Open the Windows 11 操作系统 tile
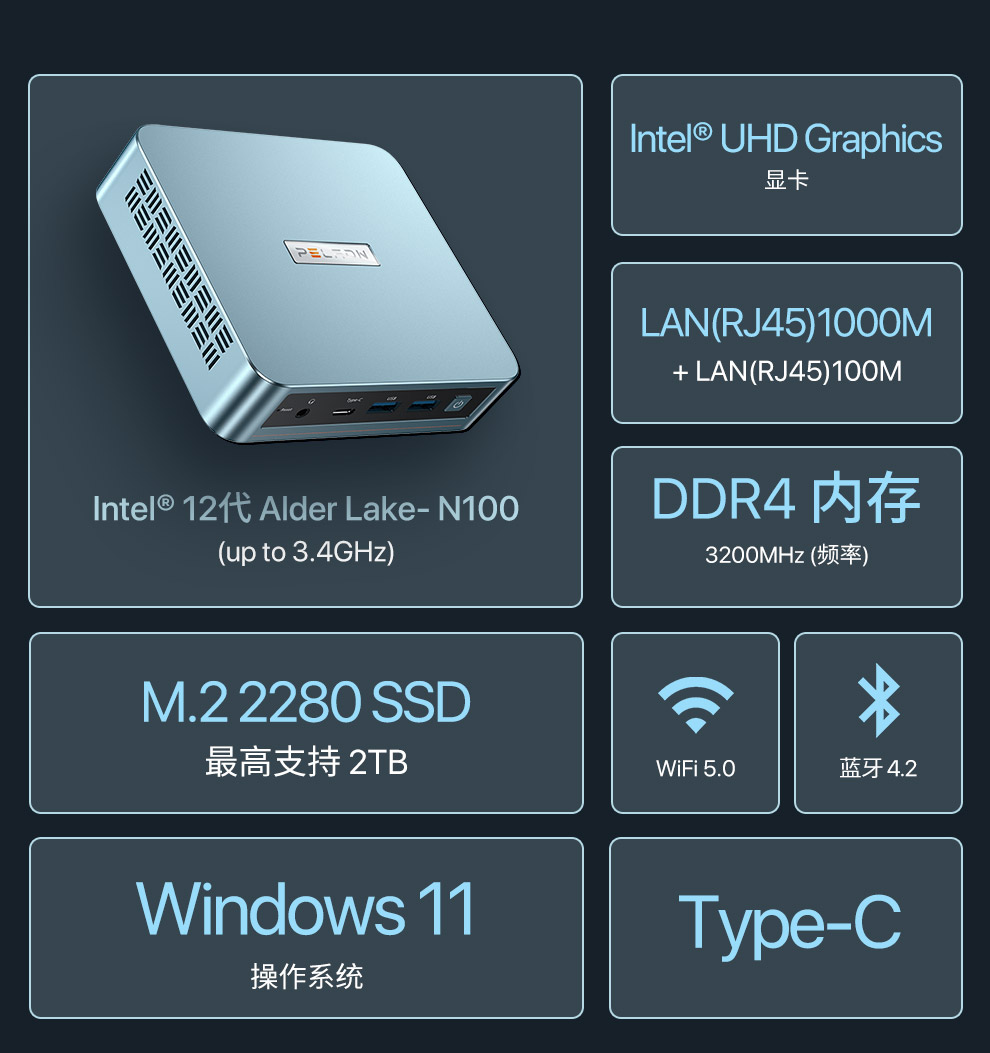Image resolution: width=990 pixels, height=1053 pixels. point(306,927)
